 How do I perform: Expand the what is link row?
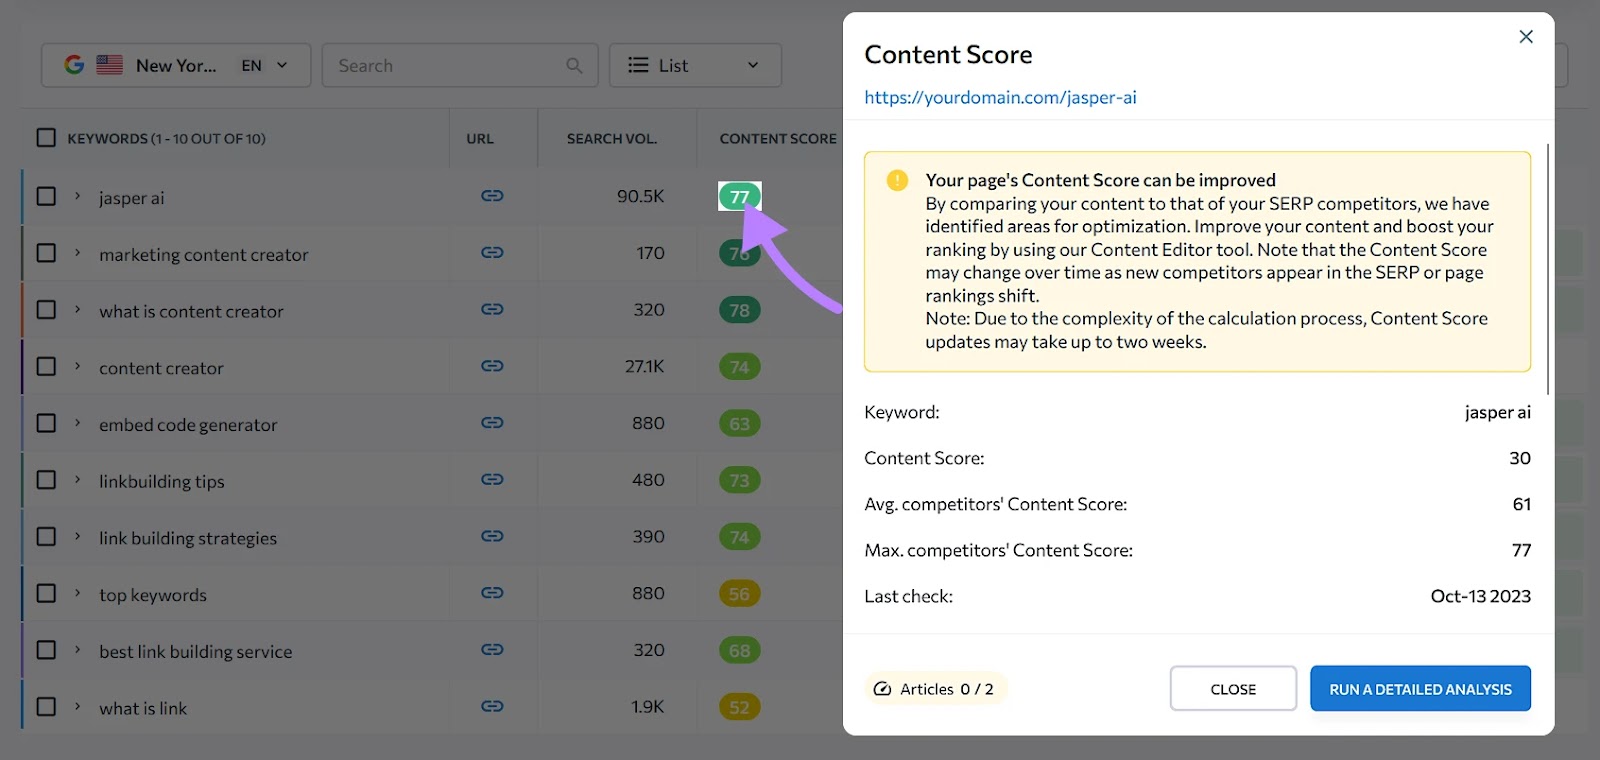click(77, 706)
